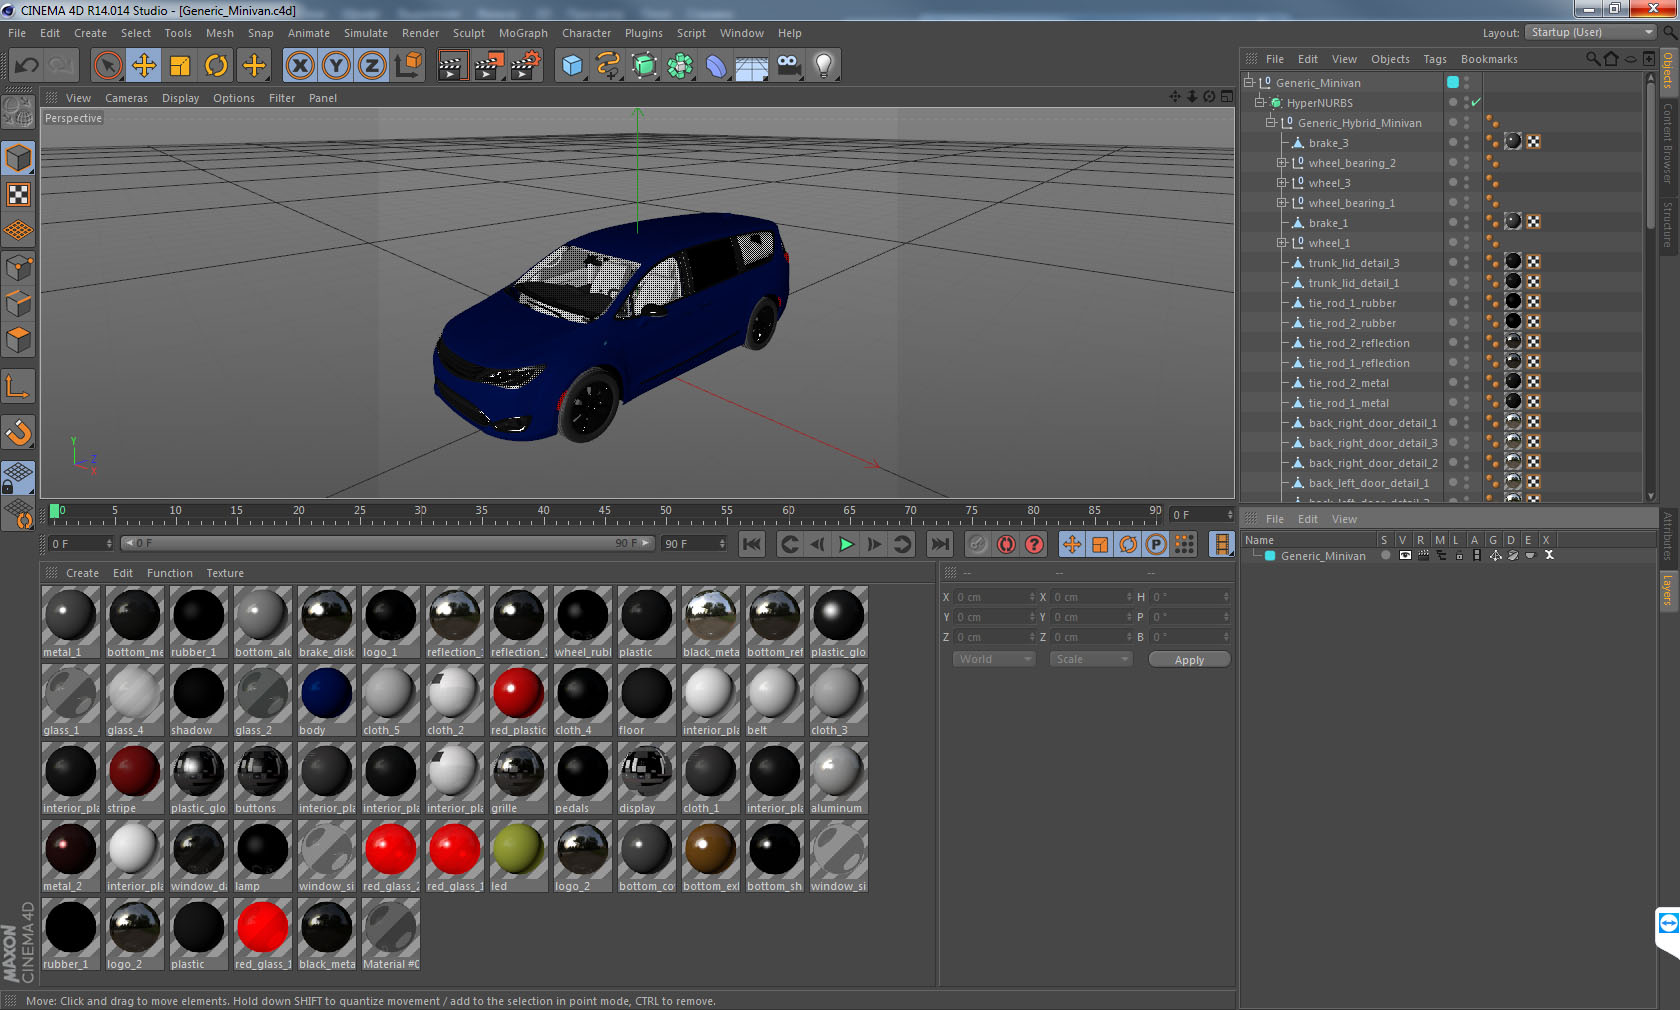Viewport: 1680px width, 1010px height.
Task: Select Generic_Minivan layer in Layers panel
Action: pos(1323,556)
